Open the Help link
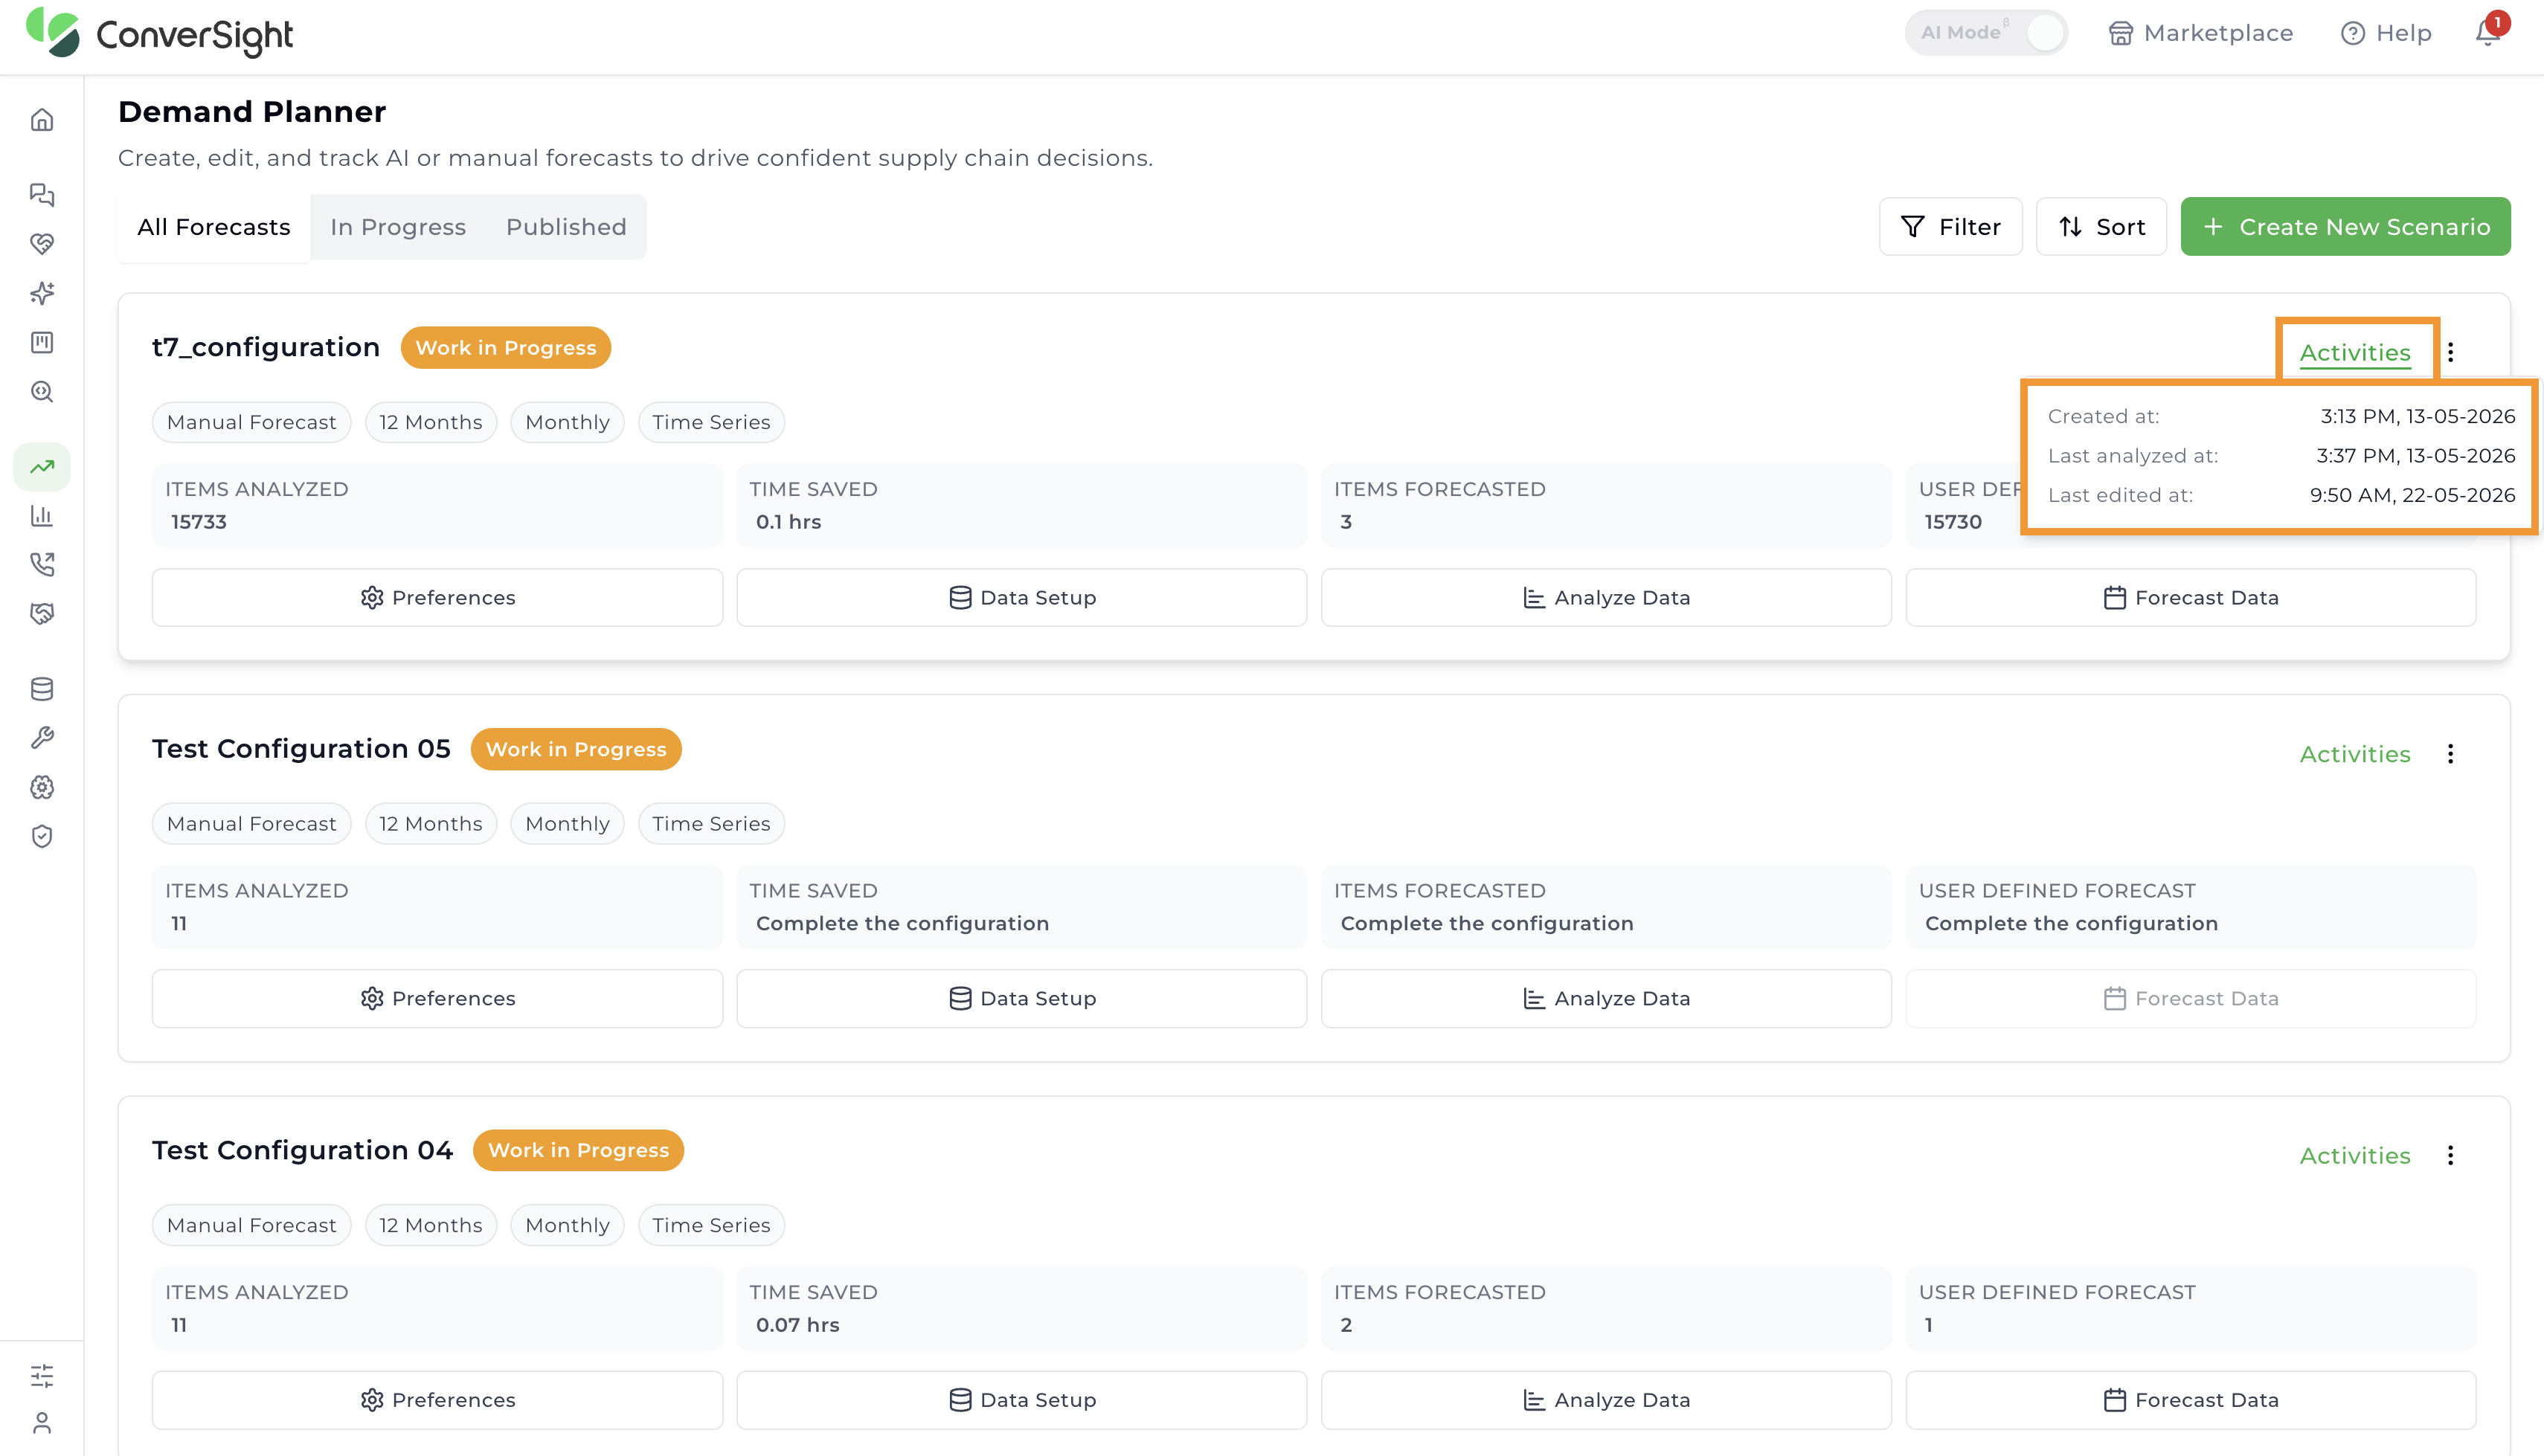The image size is (2544, 1456). (2386, 33)
